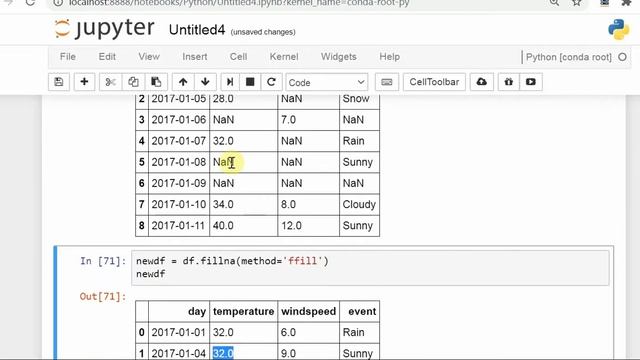Open the Edit menu
This screenshot has width=640, height=360.
coord(107,57)
